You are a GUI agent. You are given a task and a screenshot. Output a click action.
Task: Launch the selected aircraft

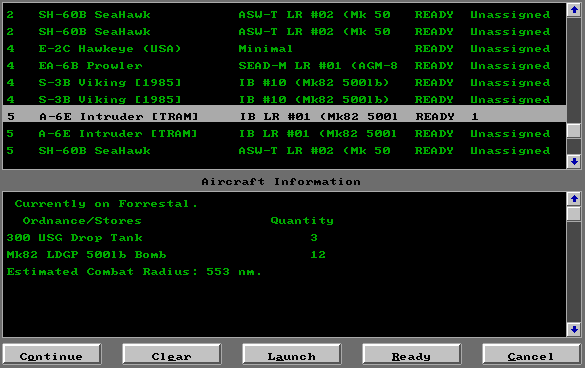coord(292,354)
